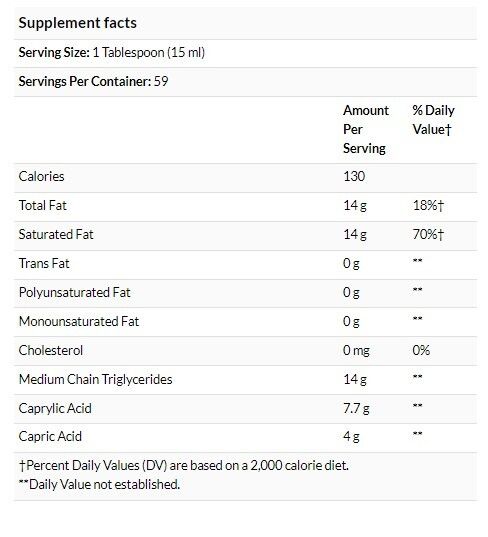Viewport: 488px width, 537px height.
Task: Select the Calories row label
Action: click(x=41, y=176)
